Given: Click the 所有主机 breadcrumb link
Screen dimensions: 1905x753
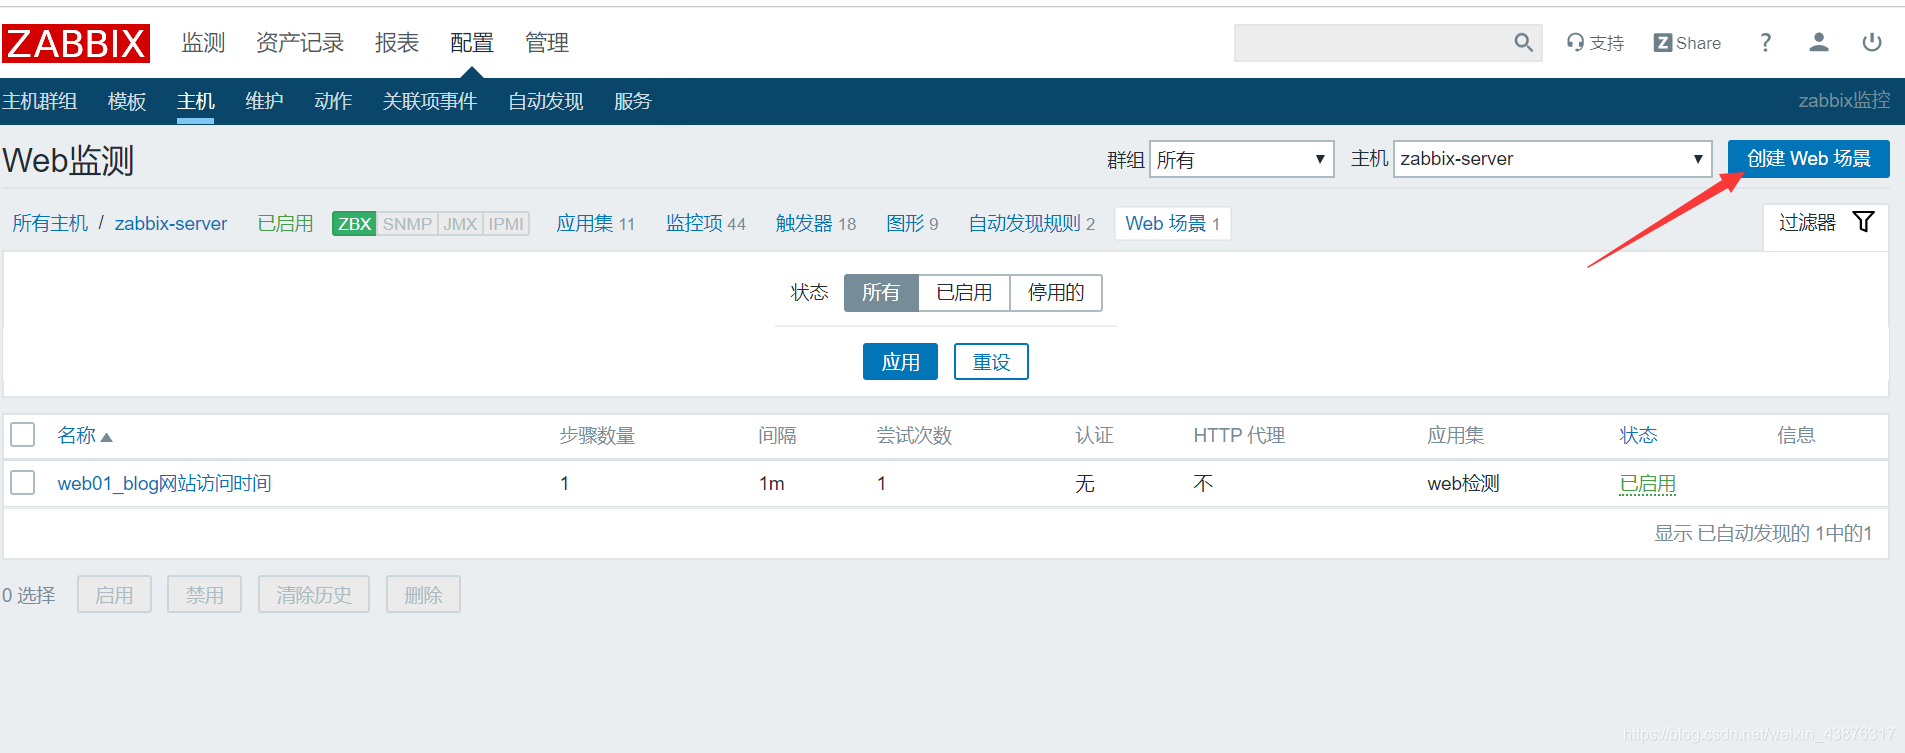Looking at the screenshot, I should point(50,224).
